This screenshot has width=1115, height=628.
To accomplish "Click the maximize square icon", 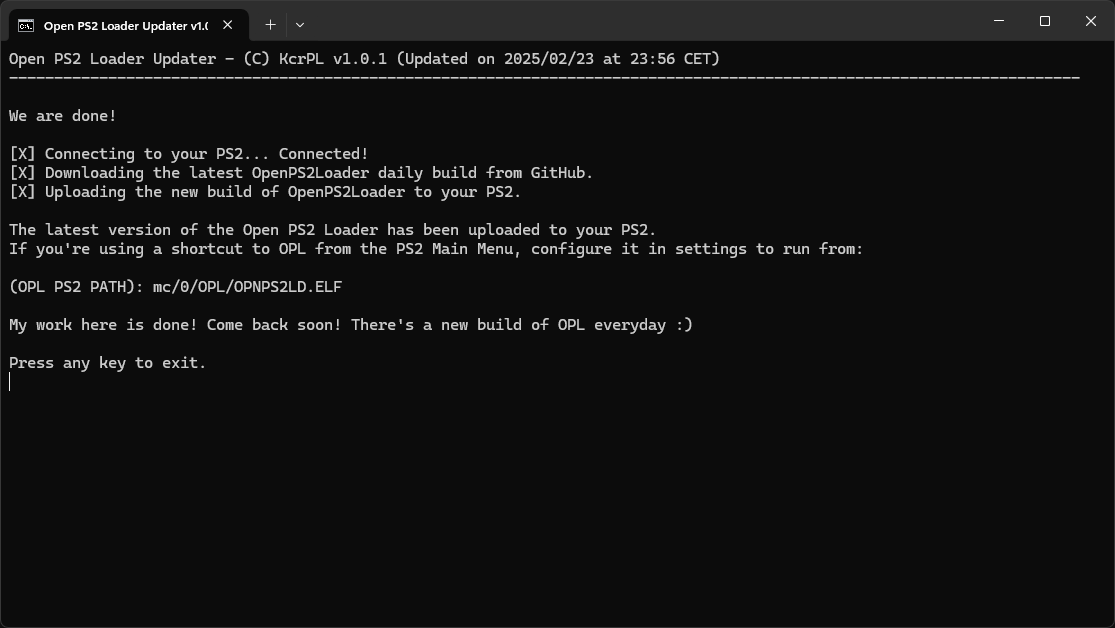I will coord(1043,21).
